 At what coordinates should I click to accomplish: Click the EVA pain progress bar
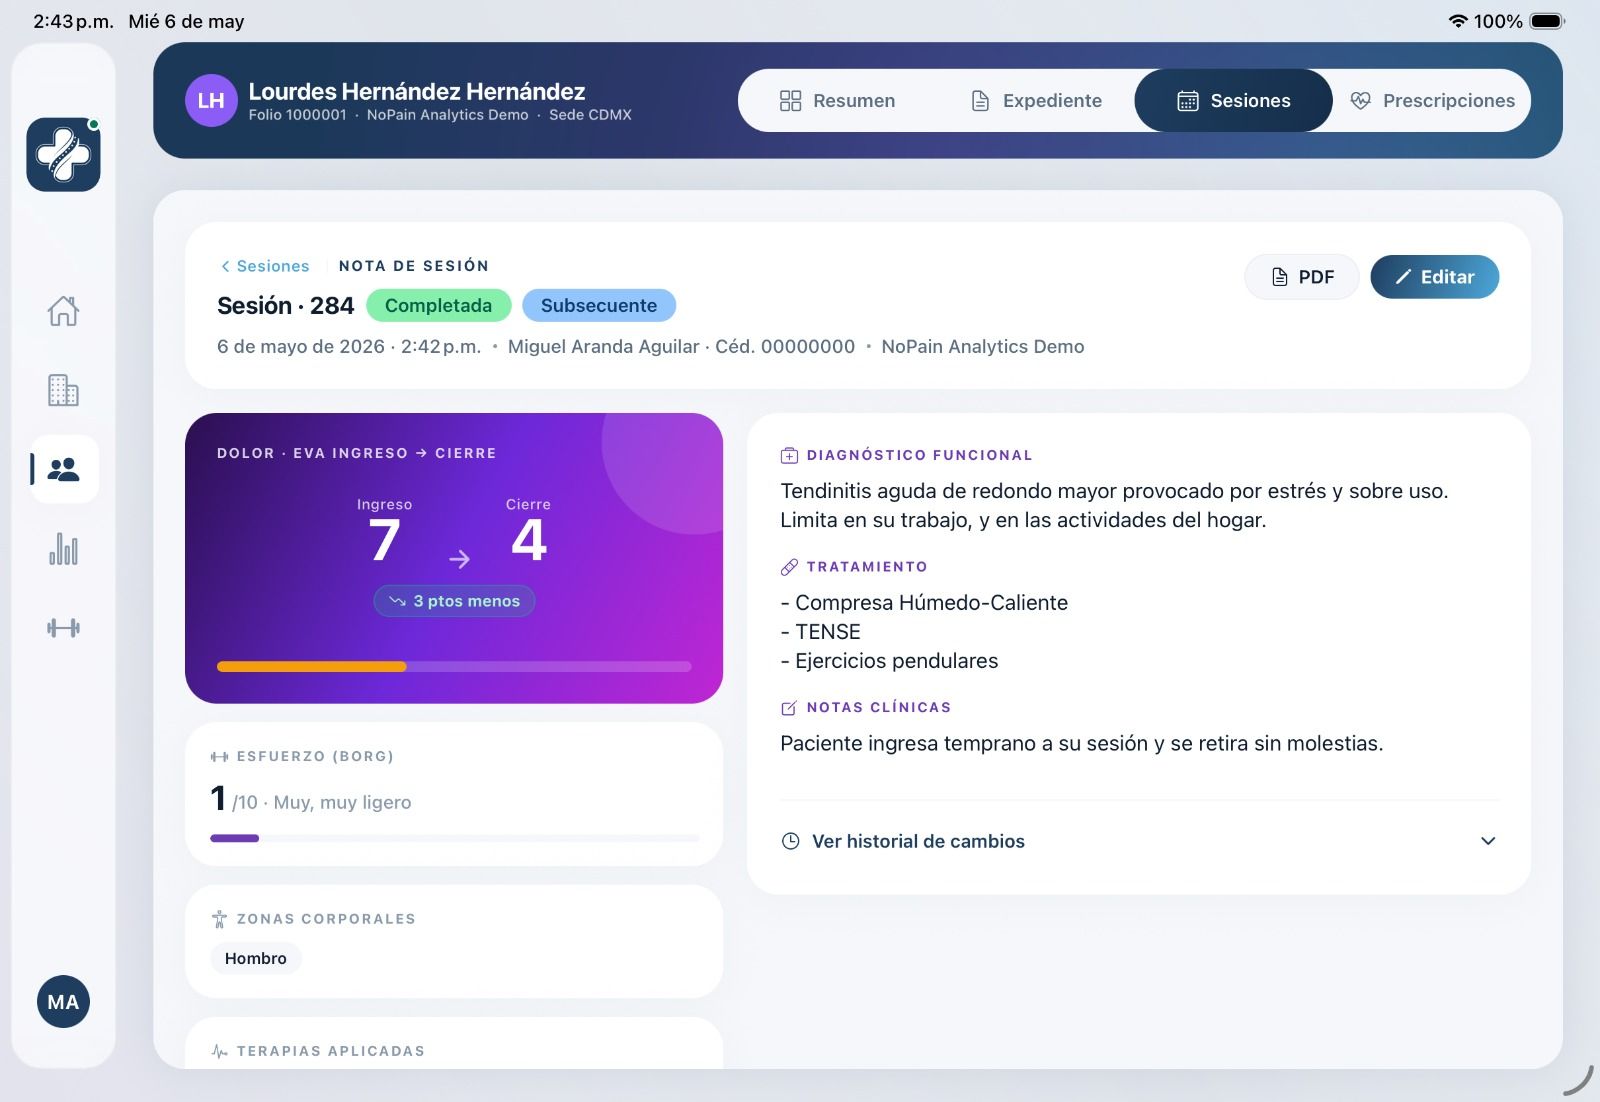pos(454,666)
